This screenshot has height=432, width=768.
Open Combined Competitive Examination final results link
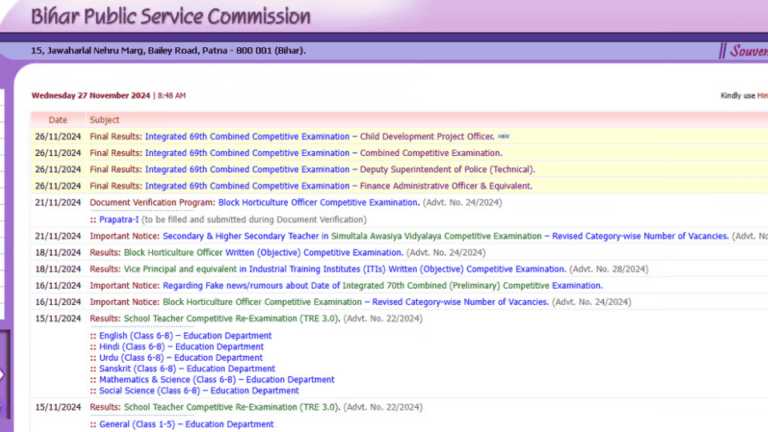pos(323,153)
